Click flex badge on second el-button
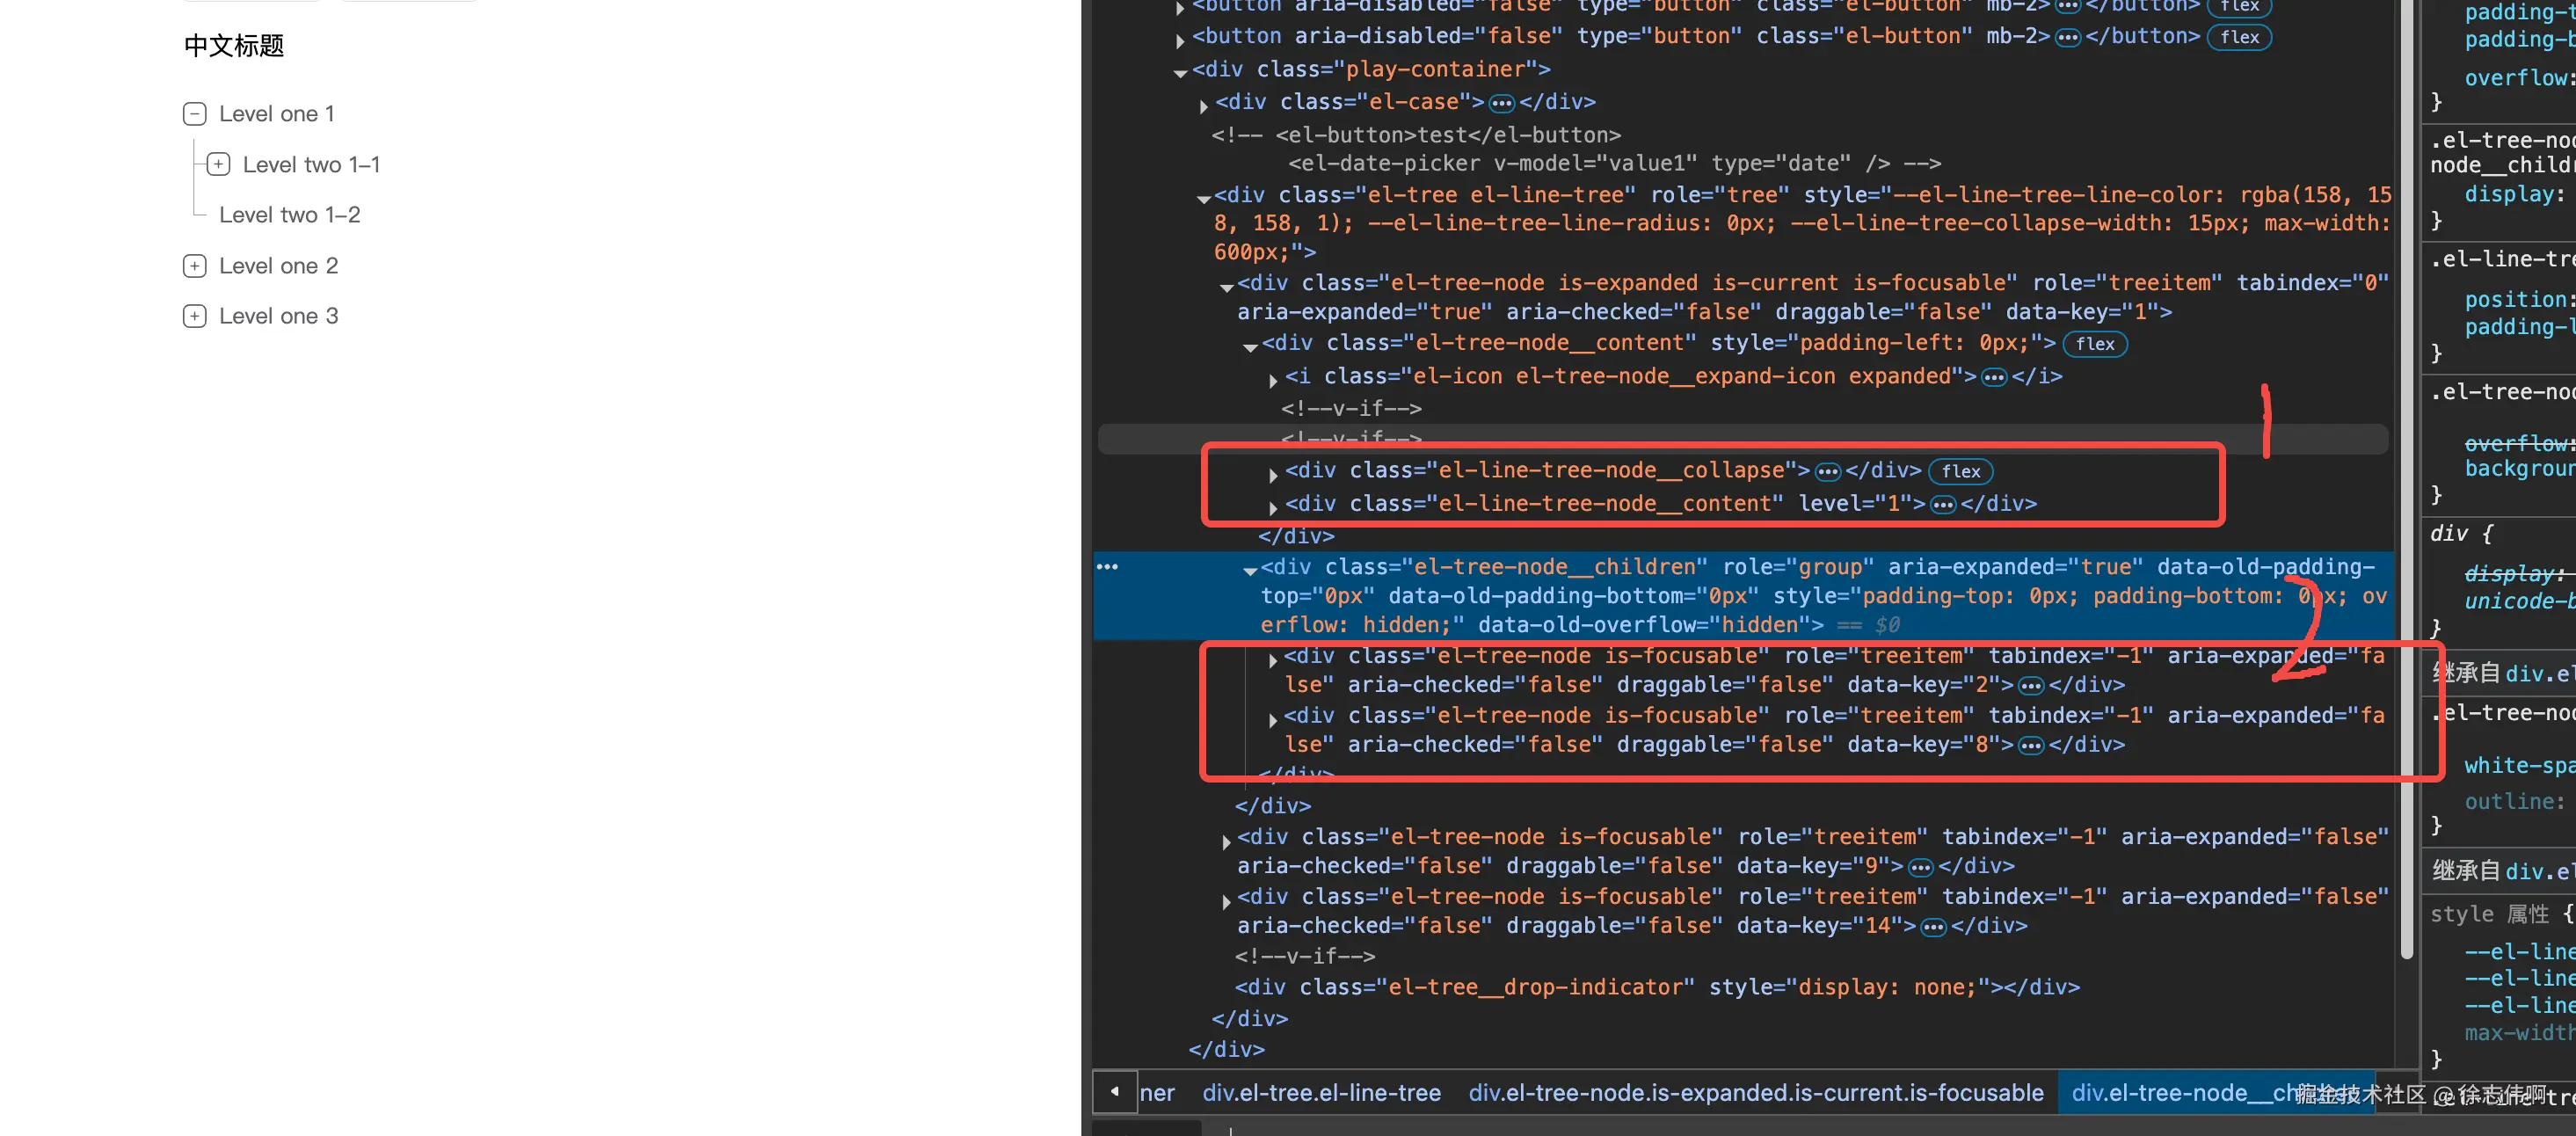2576x1136 pixels. [2239, 37]
